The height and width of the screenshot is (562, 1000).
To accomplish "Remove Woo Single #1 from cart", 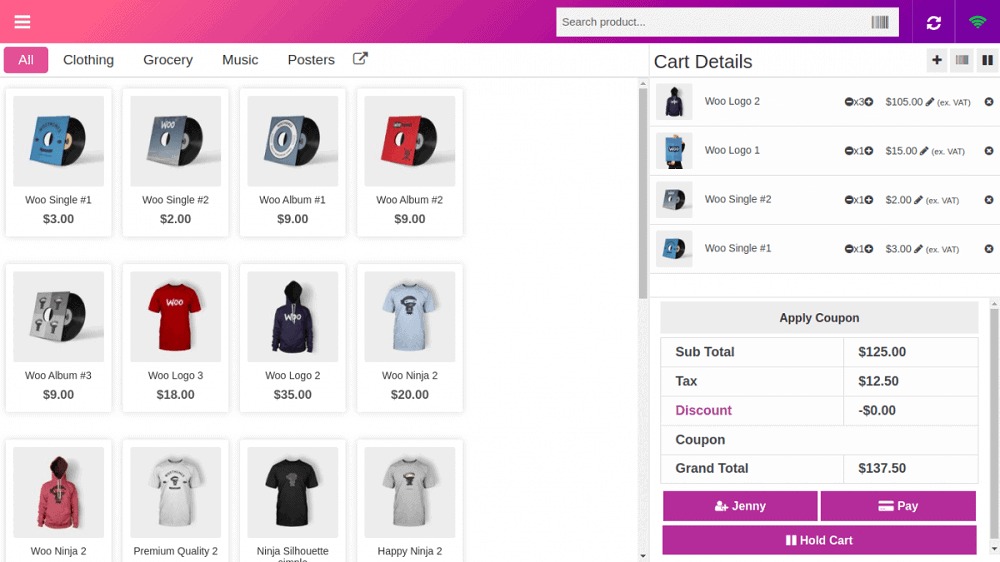I will click(x=989, y=249).
